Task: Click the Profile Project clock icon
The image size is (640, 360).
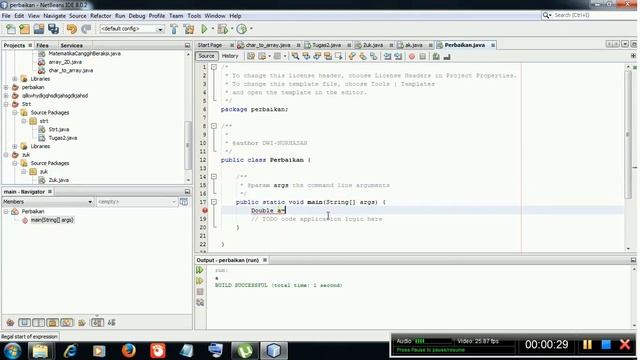Action: pos(242,29)
